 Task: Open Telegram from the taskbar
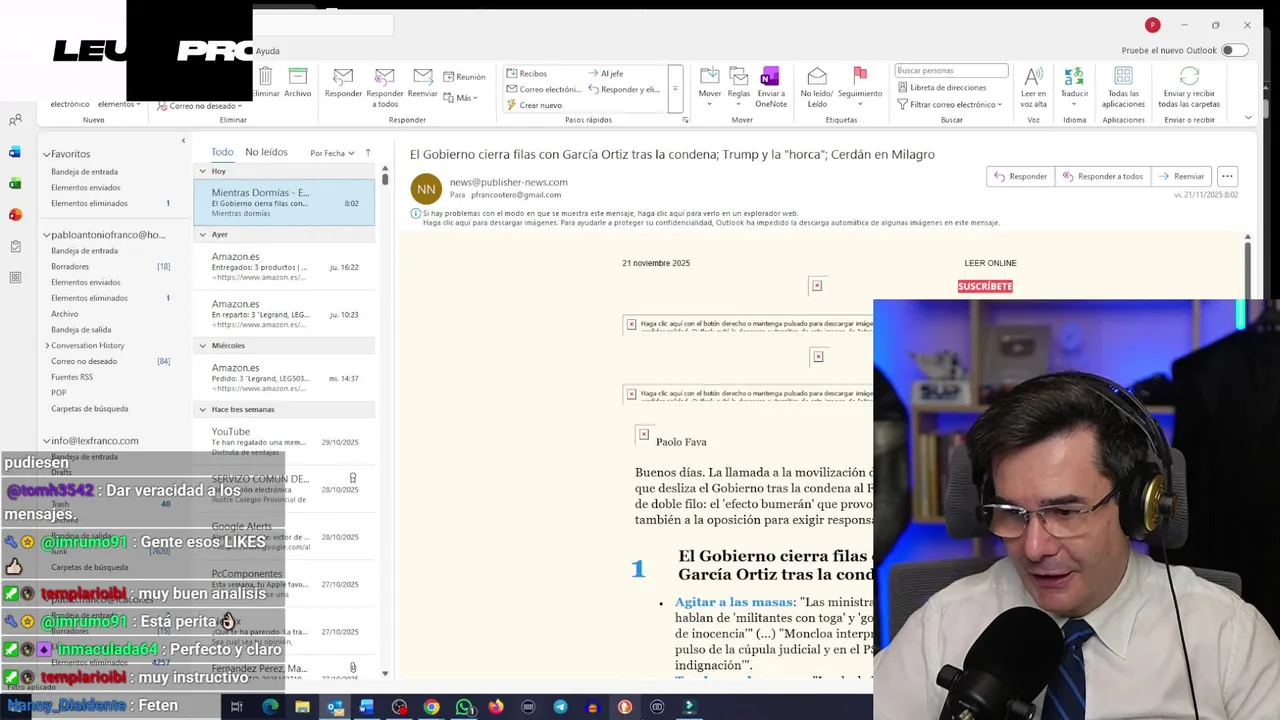pos(560,707)
